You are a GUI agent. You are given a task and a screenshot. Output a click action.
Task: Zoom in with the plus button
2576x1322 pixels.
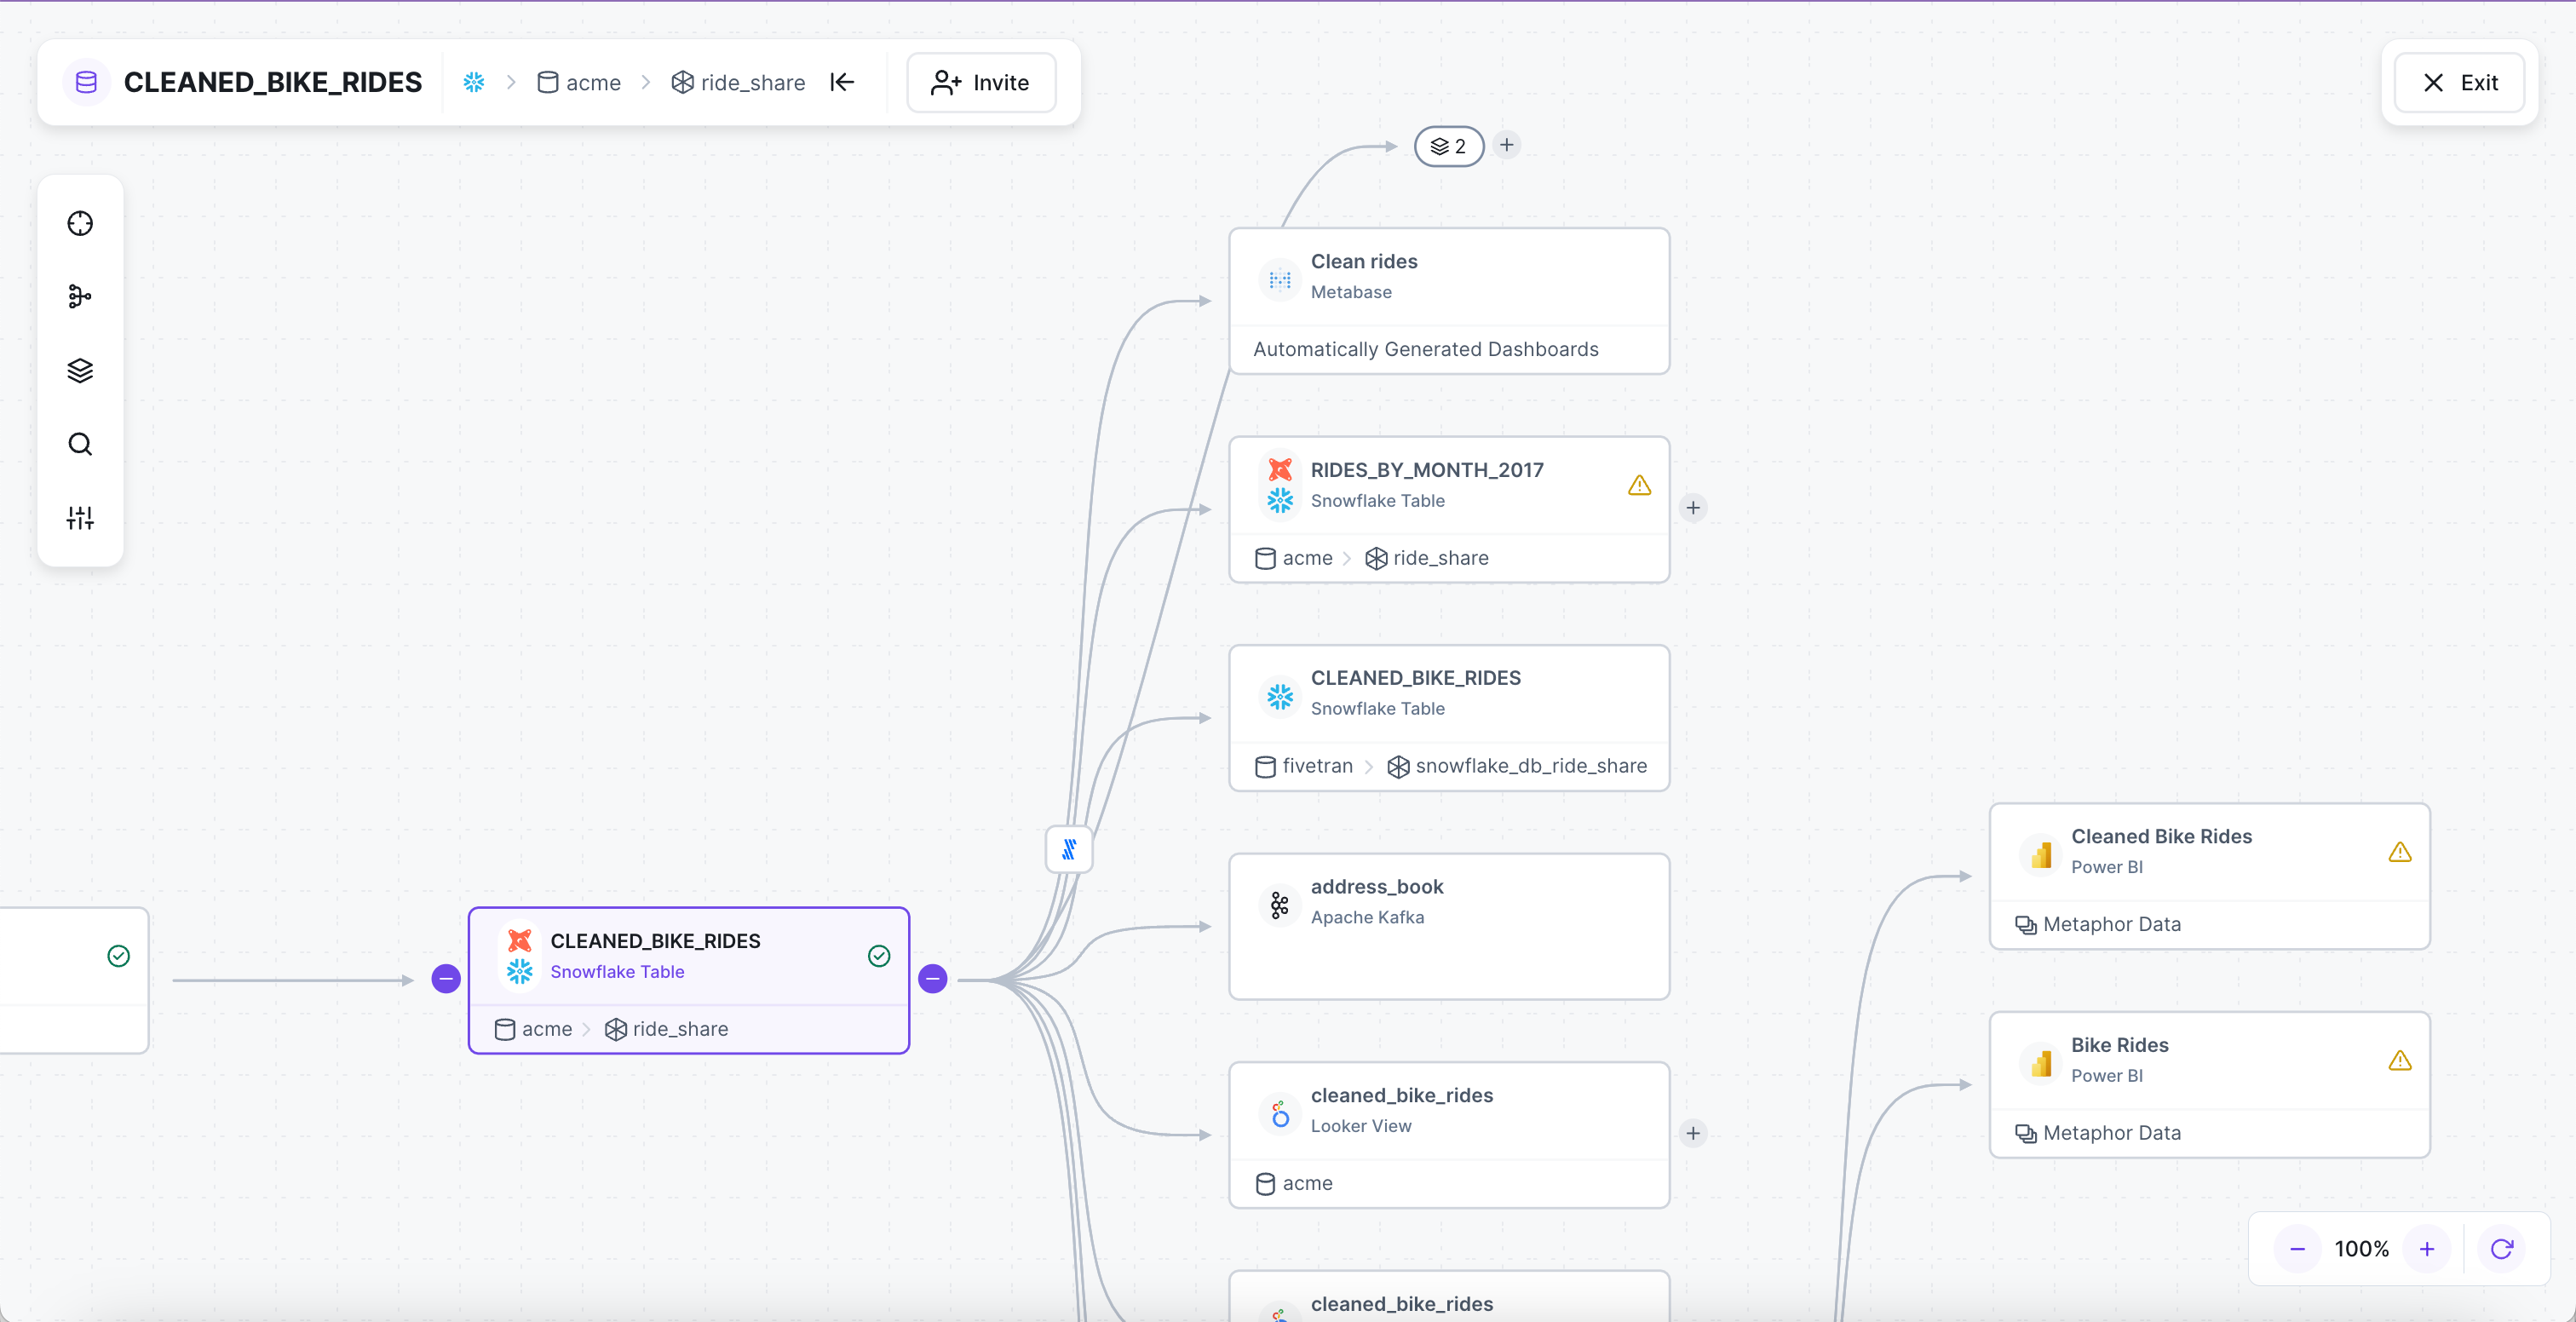pos(2427,1249)
